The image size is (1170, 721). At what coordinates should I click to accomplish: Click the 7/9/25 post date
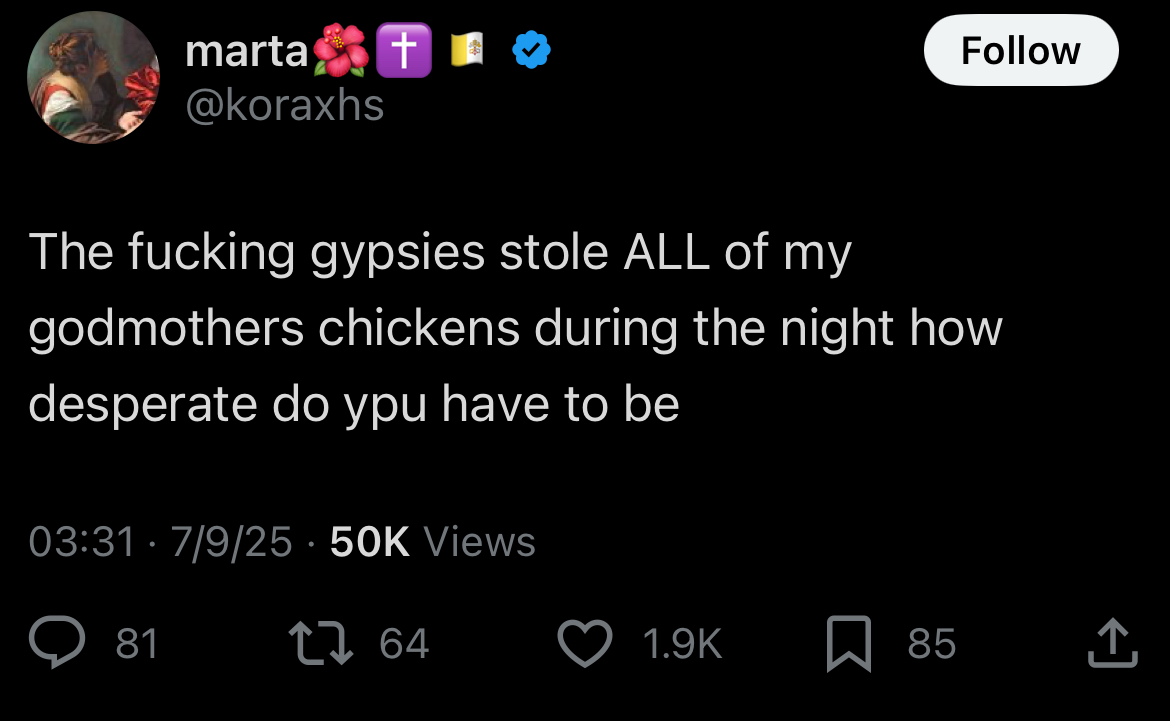tap(231, 541)
